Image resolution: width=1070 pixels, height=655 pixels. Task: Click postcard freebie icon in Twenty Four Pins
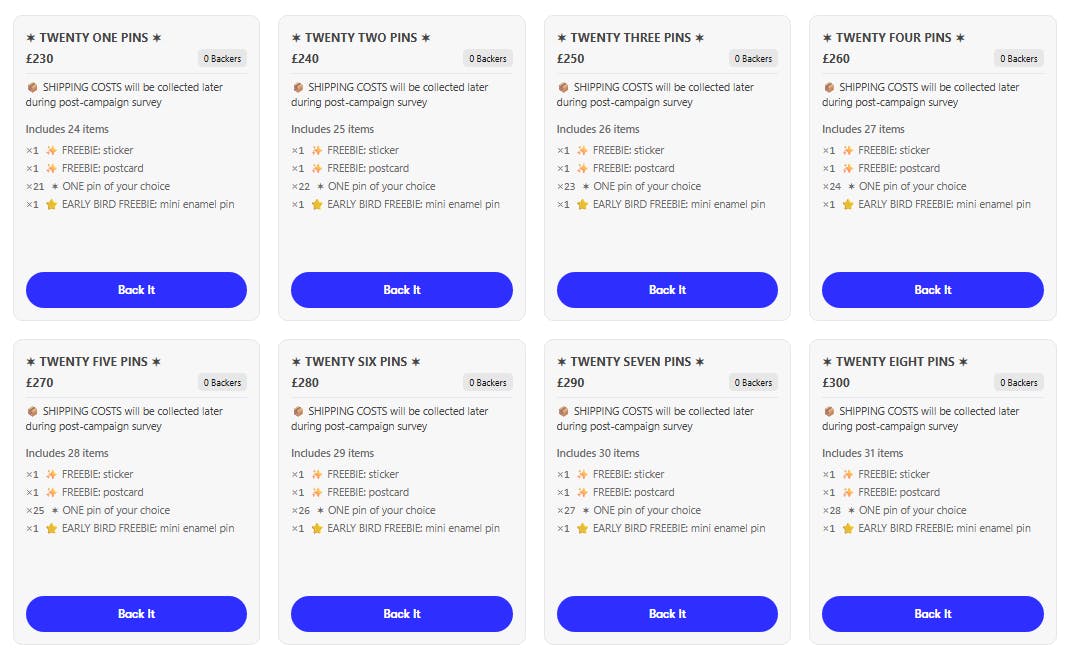click(848, 168)
